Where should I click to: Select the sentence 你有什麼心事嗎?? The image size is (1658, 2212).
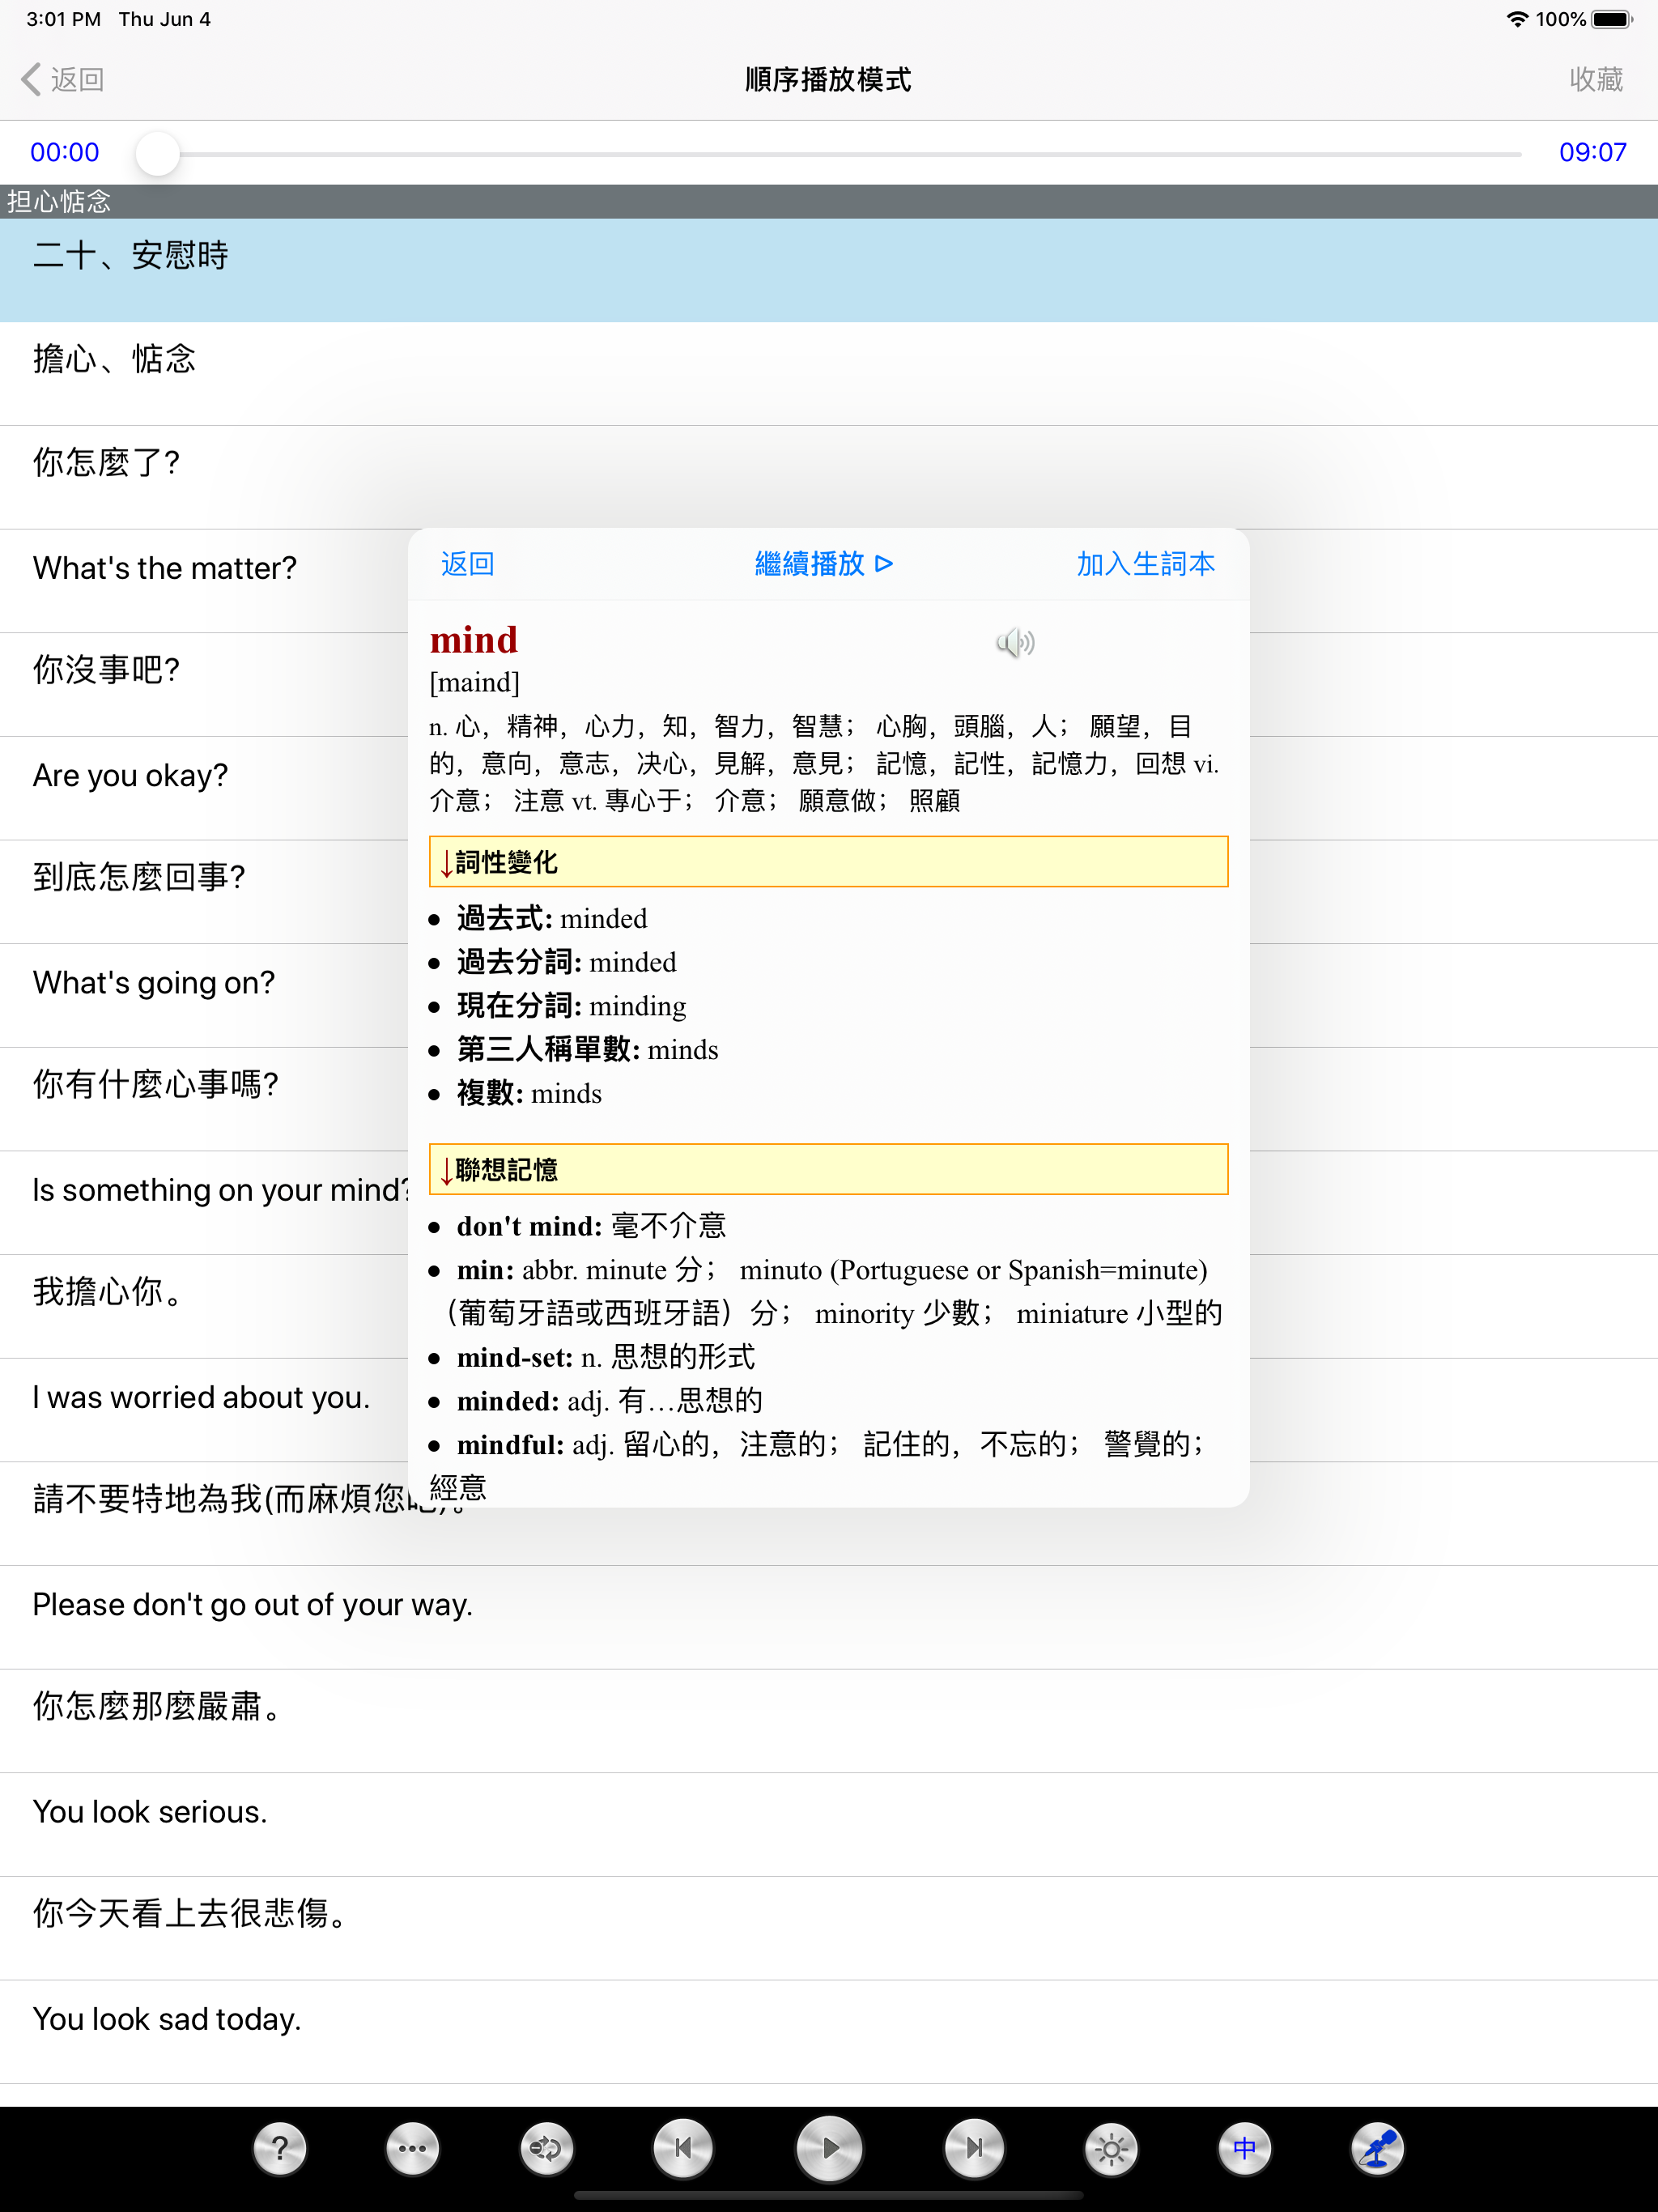[x=204, y=1100]
